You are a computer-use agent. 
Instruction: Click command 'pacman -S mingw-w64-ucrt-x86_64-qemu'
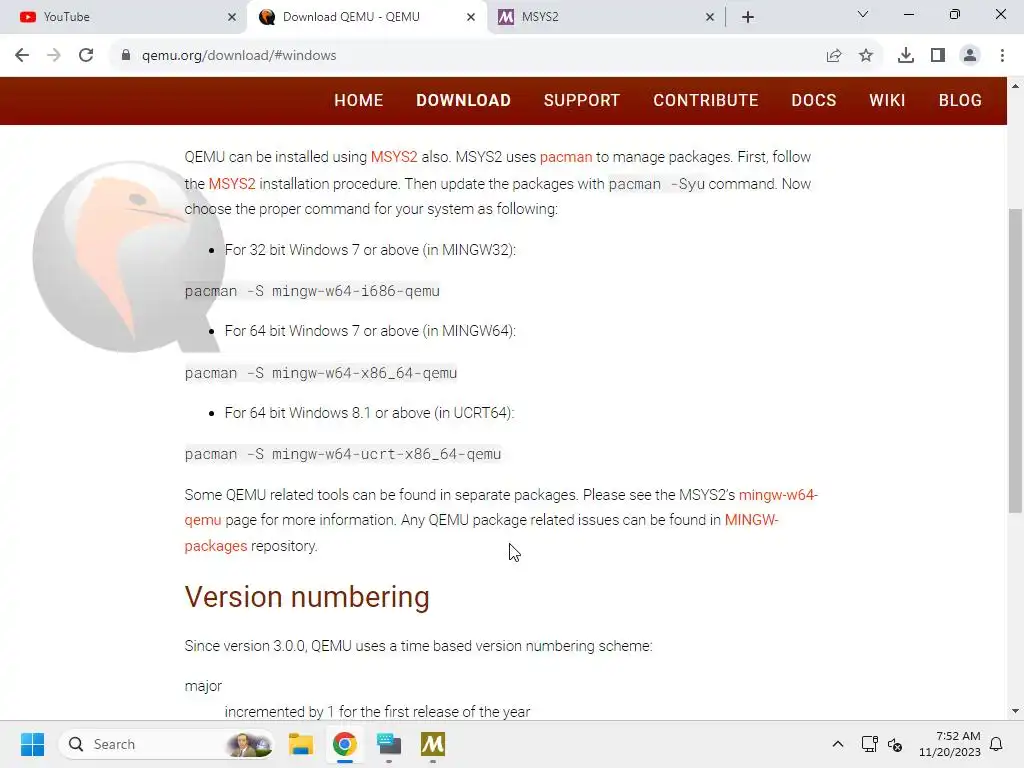tap(343, 454)
